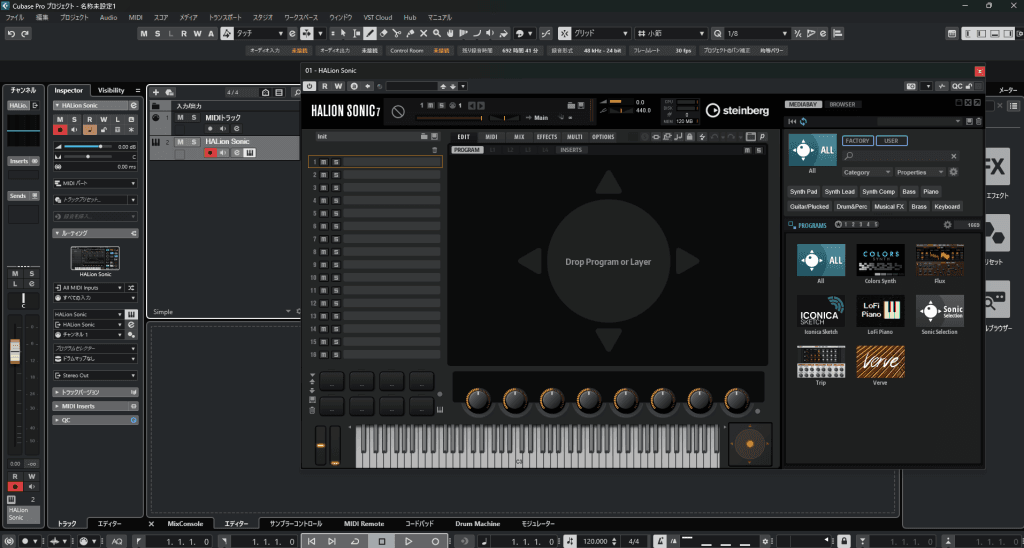Click the FACTORY filter button
Image resolution: width=1024 pixels, height=548 pixels.
[857, 141]
